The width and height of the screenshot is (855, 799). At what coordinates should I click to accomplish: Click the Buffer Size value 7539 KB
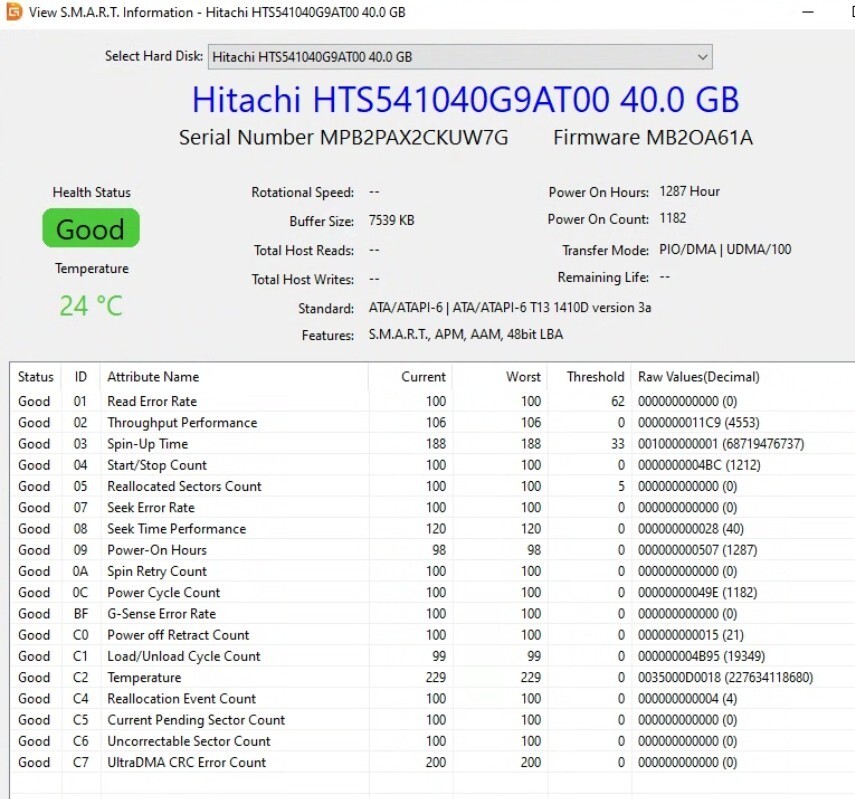[392, 220]
